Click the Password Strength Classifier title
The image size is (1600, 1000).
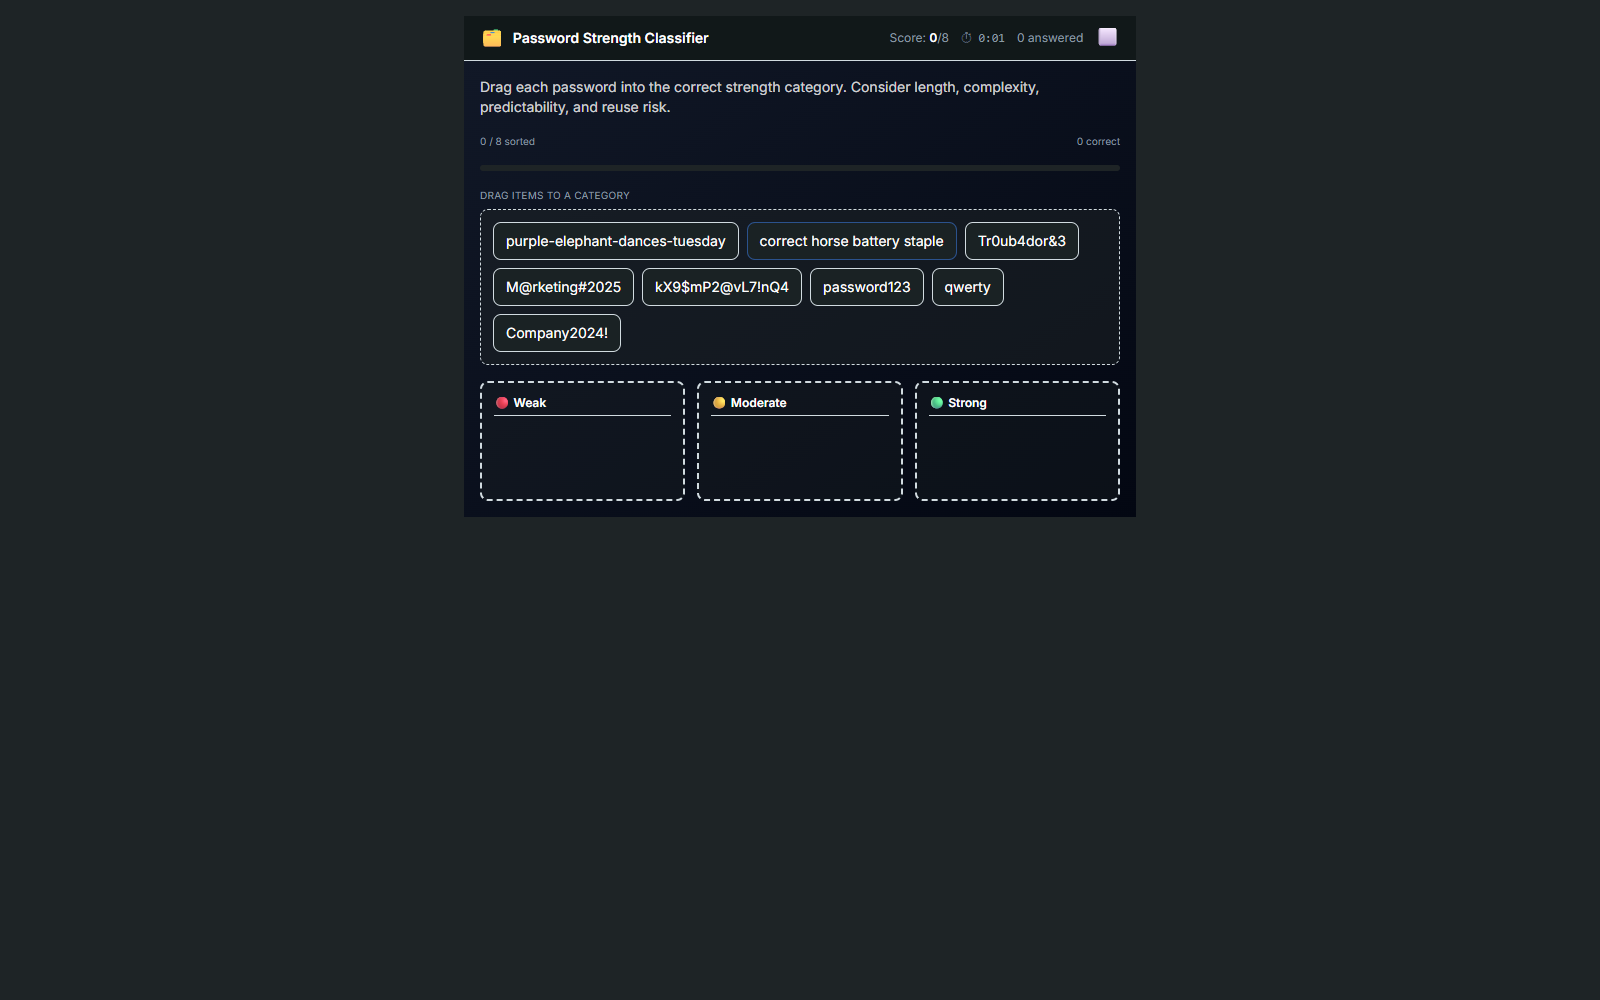(611, 38)
